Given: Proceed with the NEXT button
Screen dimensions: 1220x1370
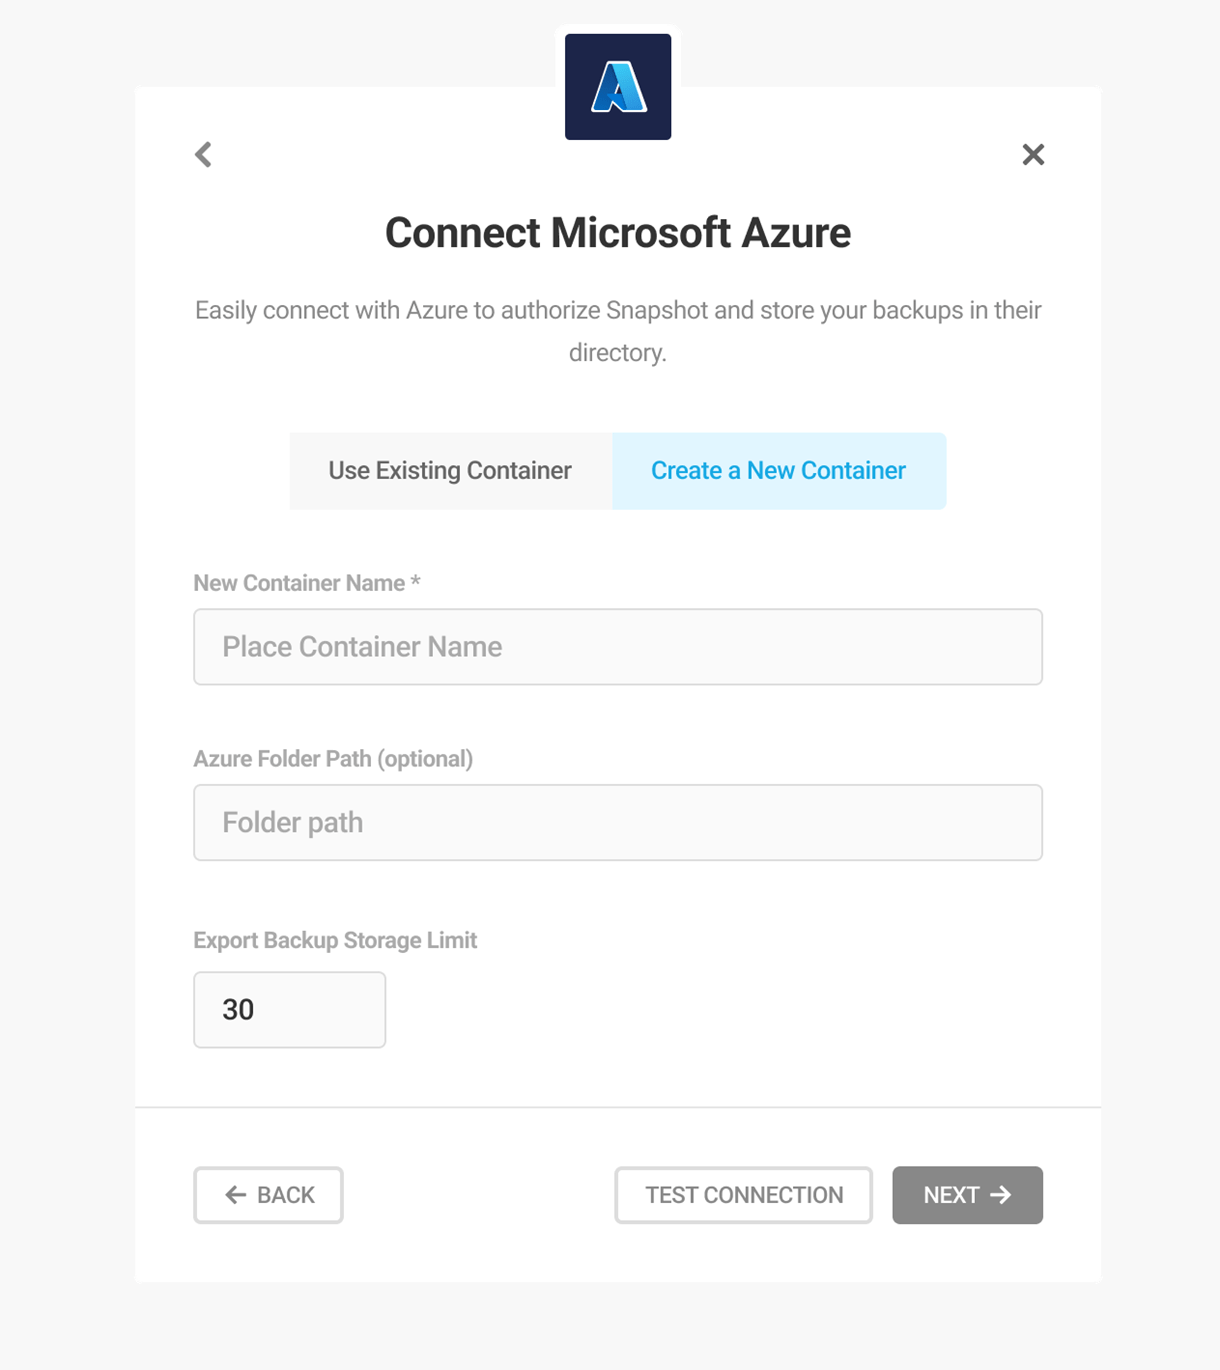Looking at the screenshot, I should point(968,1195).
